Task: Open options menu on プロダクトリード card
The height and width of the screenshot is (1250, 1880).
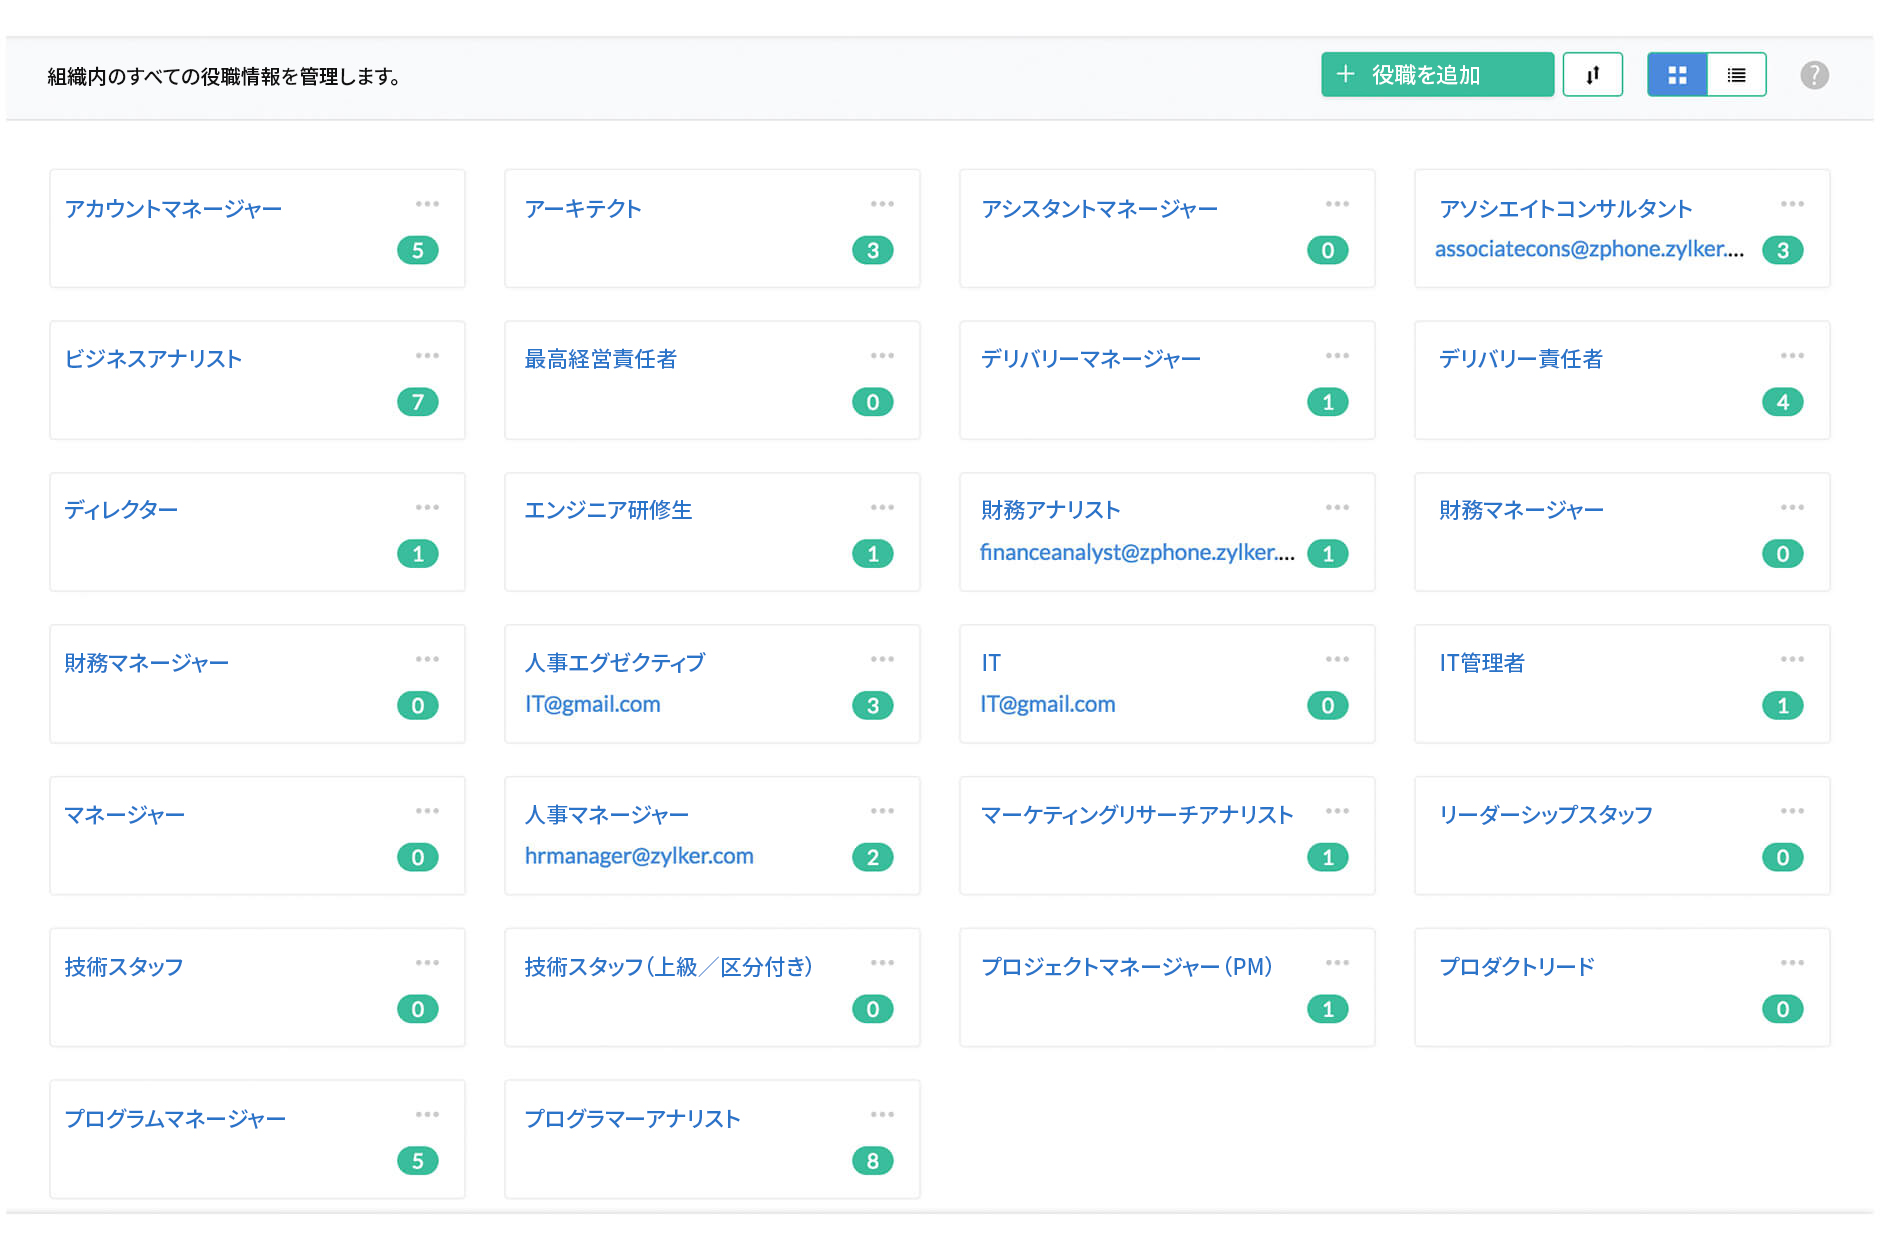Action: pyautogui.click(x=1792, y=962)
